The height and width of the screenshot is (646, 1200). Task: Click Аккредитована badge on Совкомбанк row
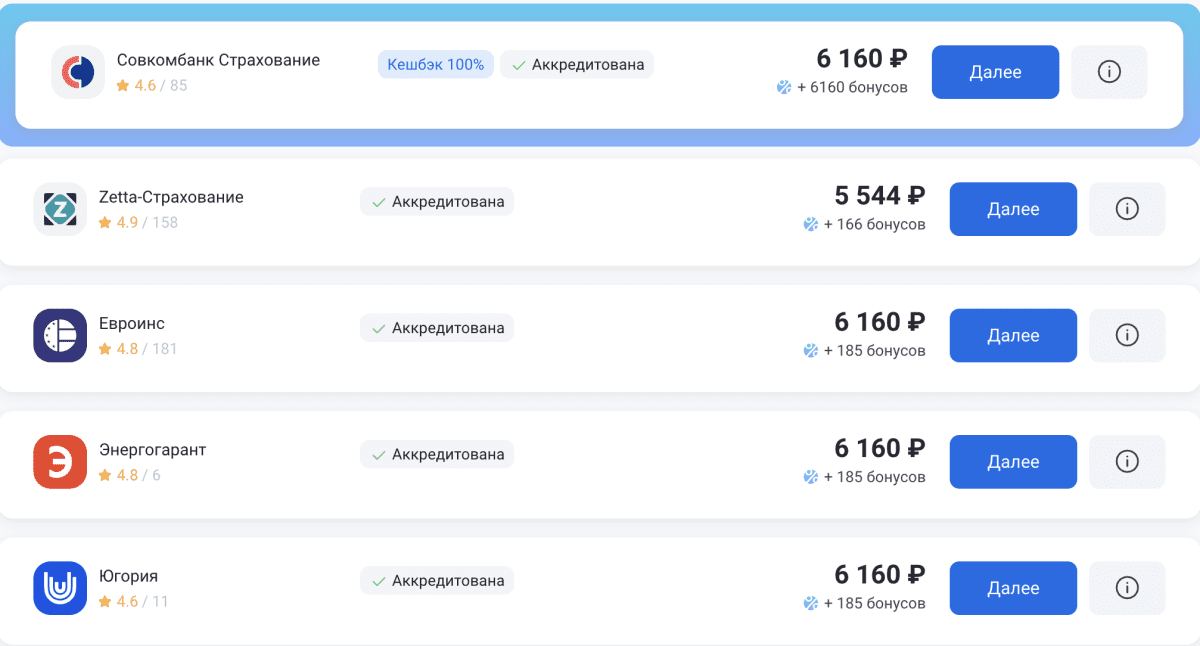[577, 65]
